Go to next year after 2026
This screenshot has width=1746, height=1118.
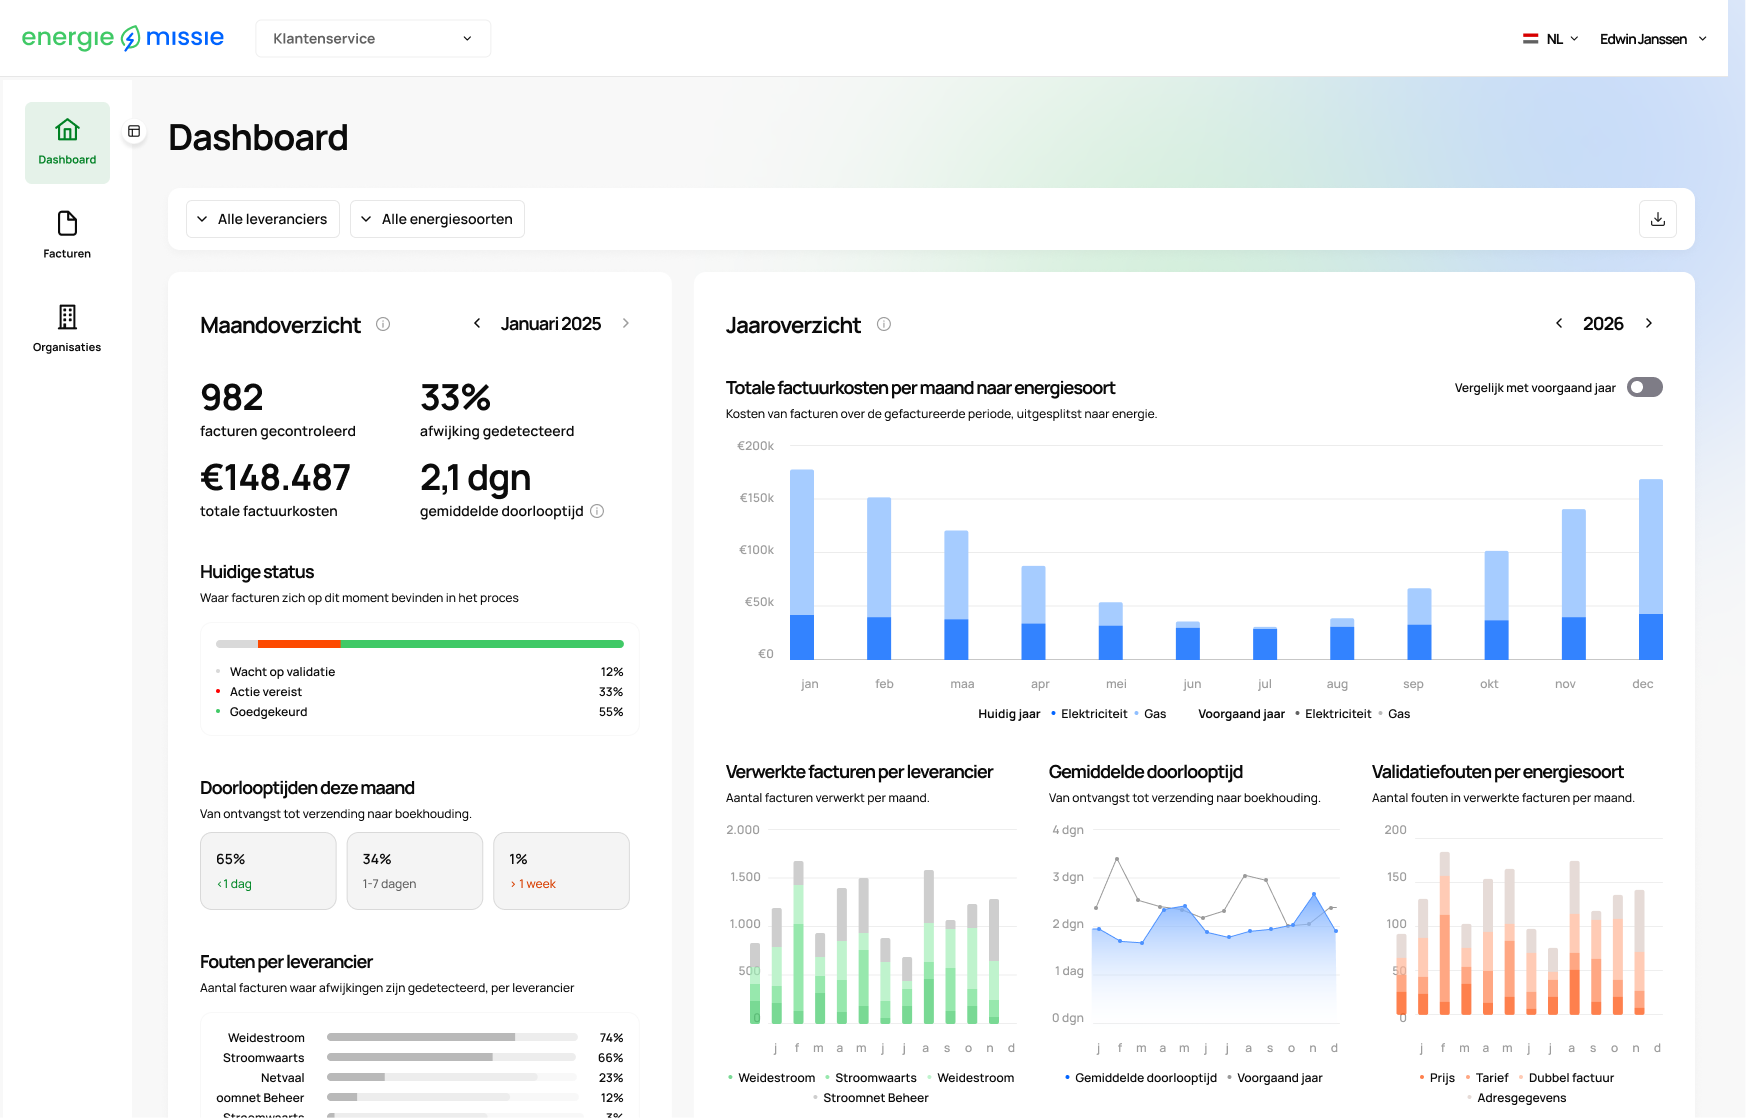click(1649, 323)
